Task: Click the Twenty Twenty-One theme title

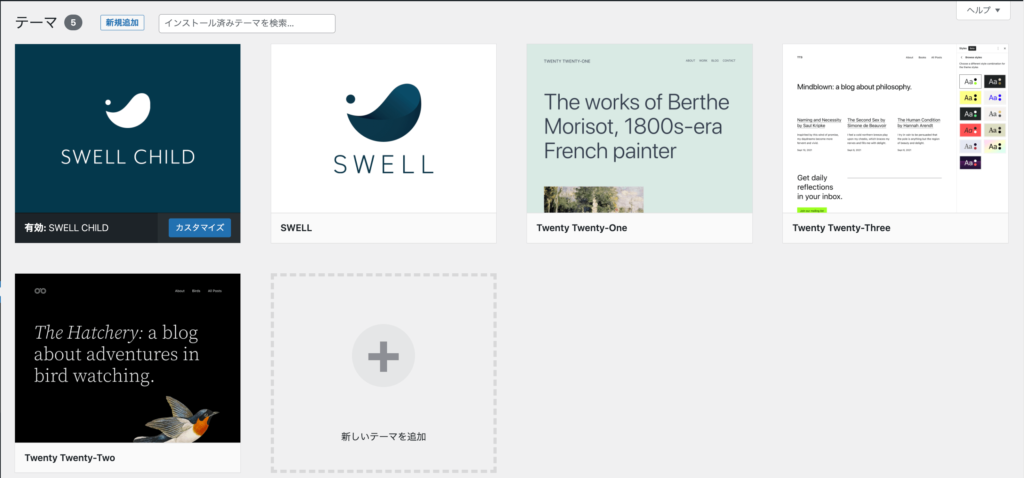Action: click(581, 228)
